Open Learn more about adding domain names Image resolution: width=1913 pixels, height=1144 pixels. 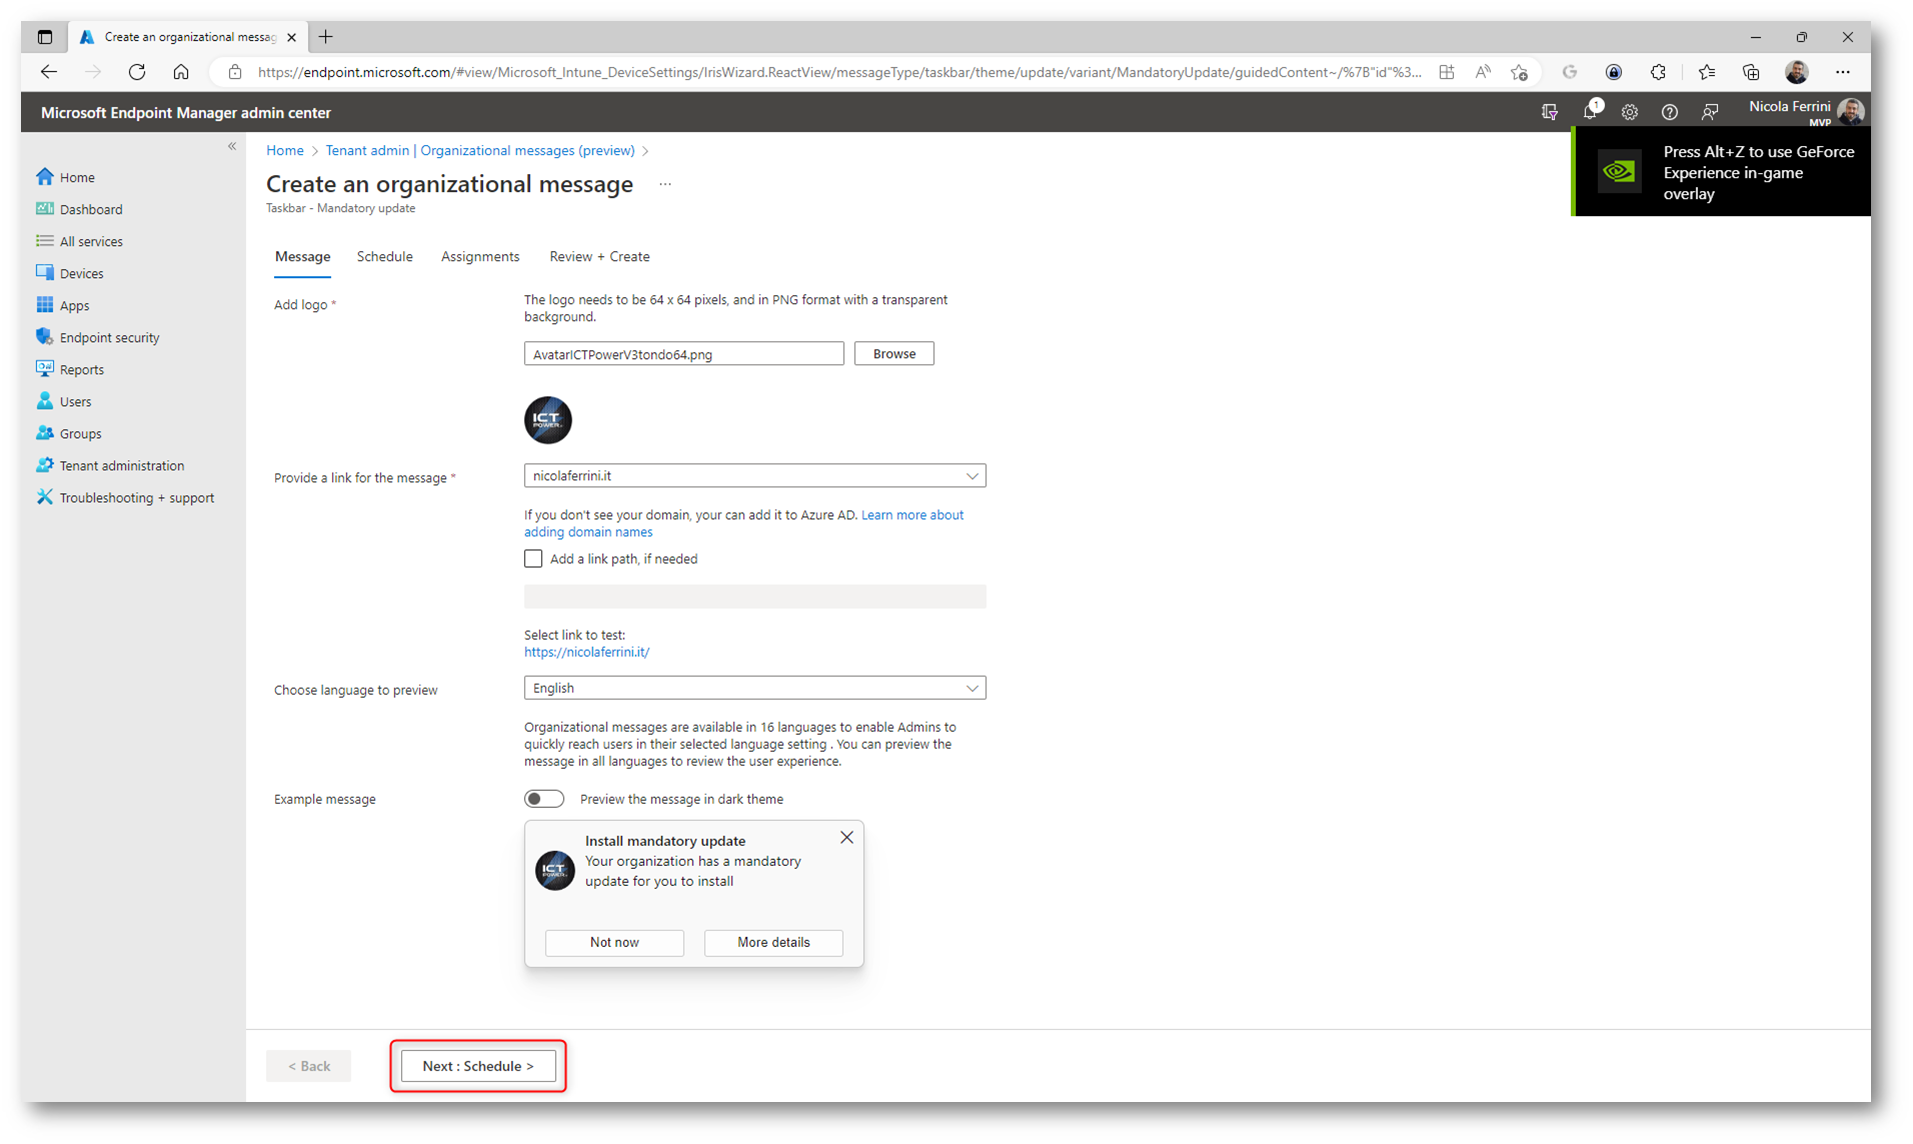click(x=744, y=524)
